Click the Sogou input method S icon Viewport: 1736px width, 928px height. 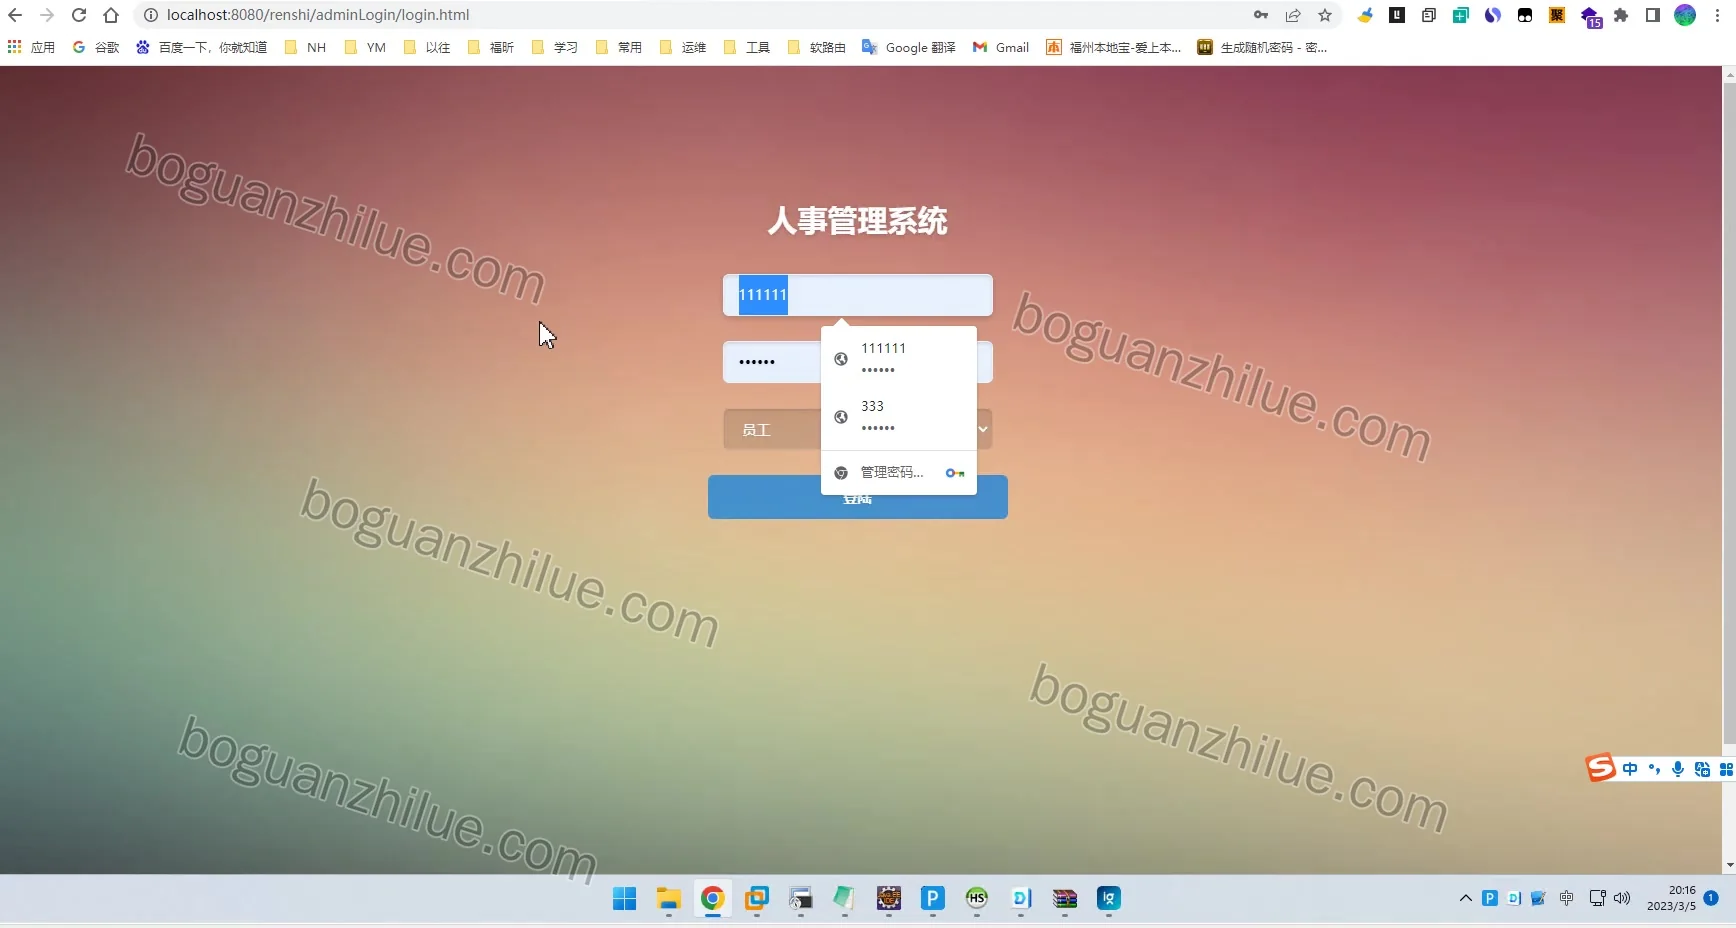tap(1600, 768)
